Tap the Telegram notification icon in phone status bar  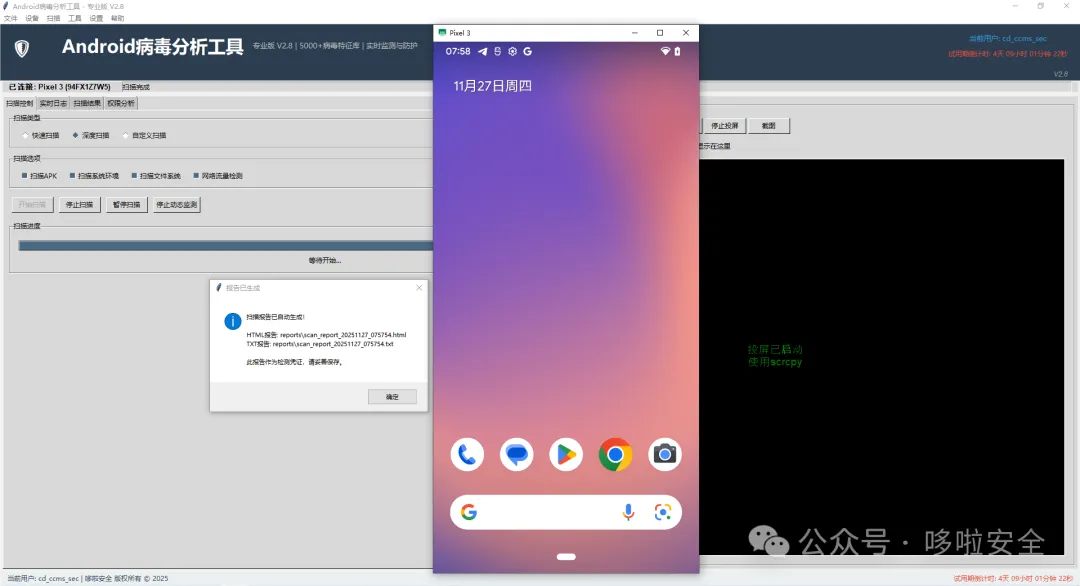click(482, 52)
